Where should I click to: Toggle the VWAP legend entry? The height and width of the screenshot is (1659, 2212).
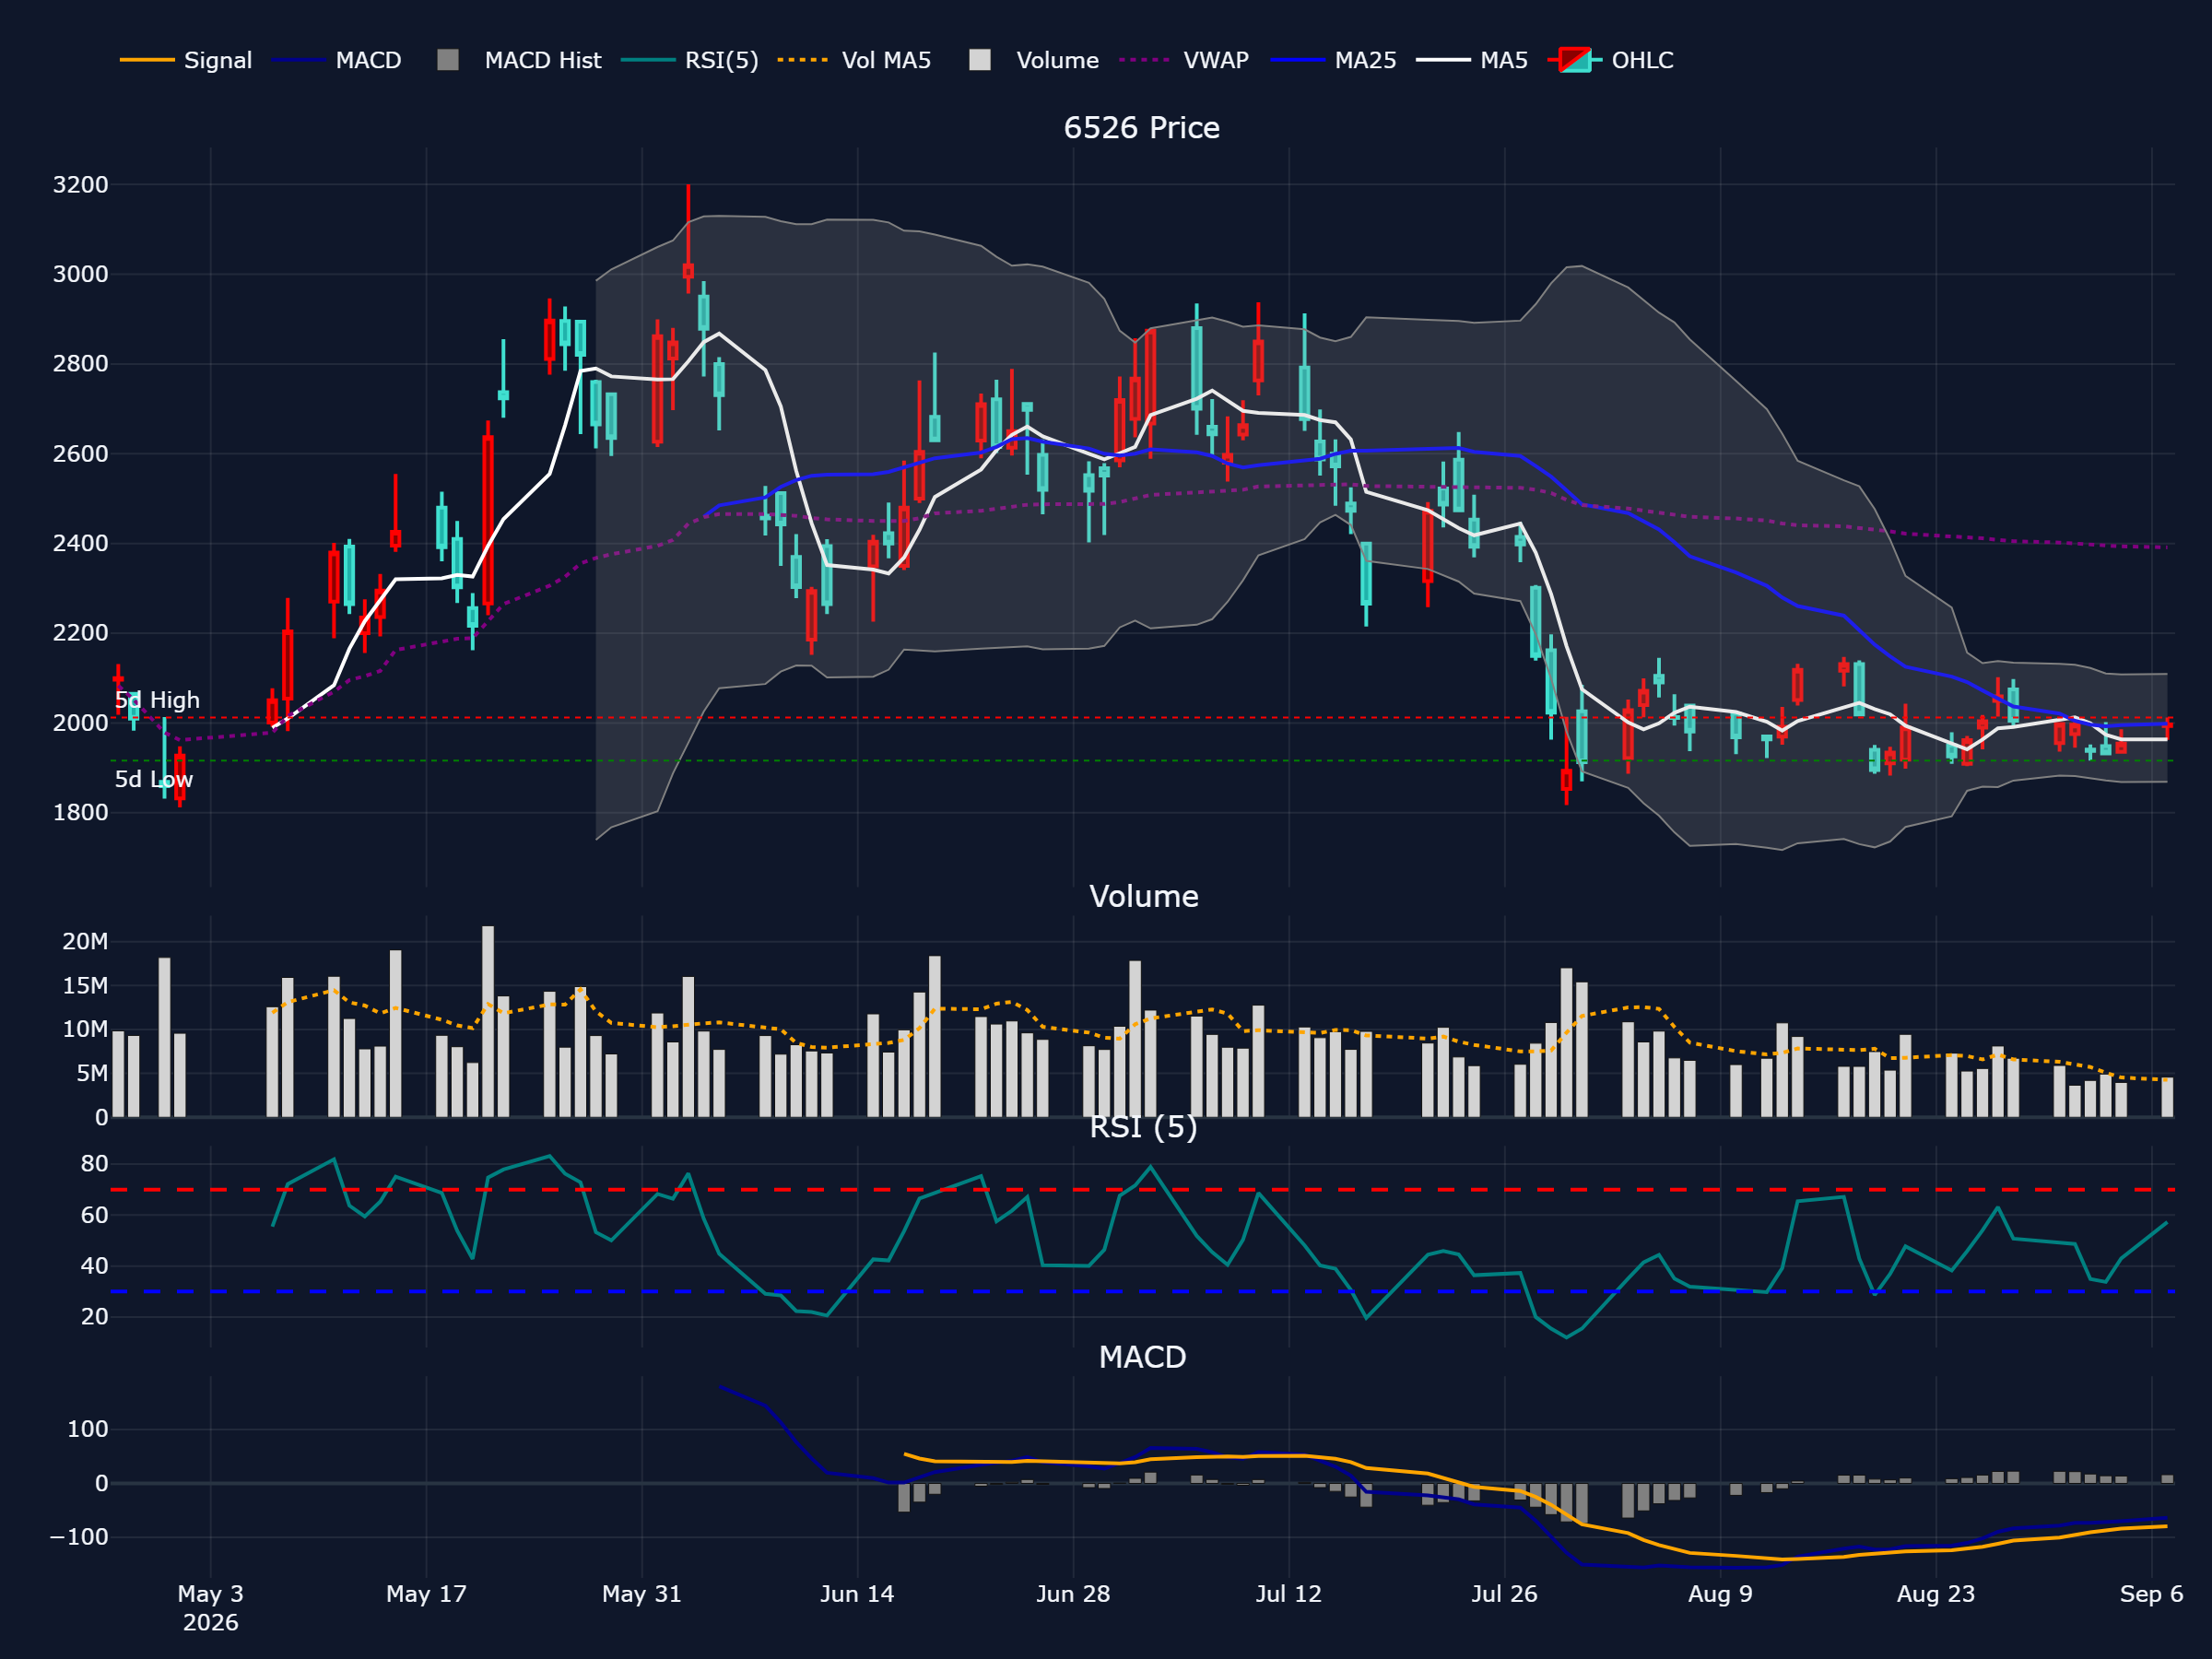coord(1184,60)
